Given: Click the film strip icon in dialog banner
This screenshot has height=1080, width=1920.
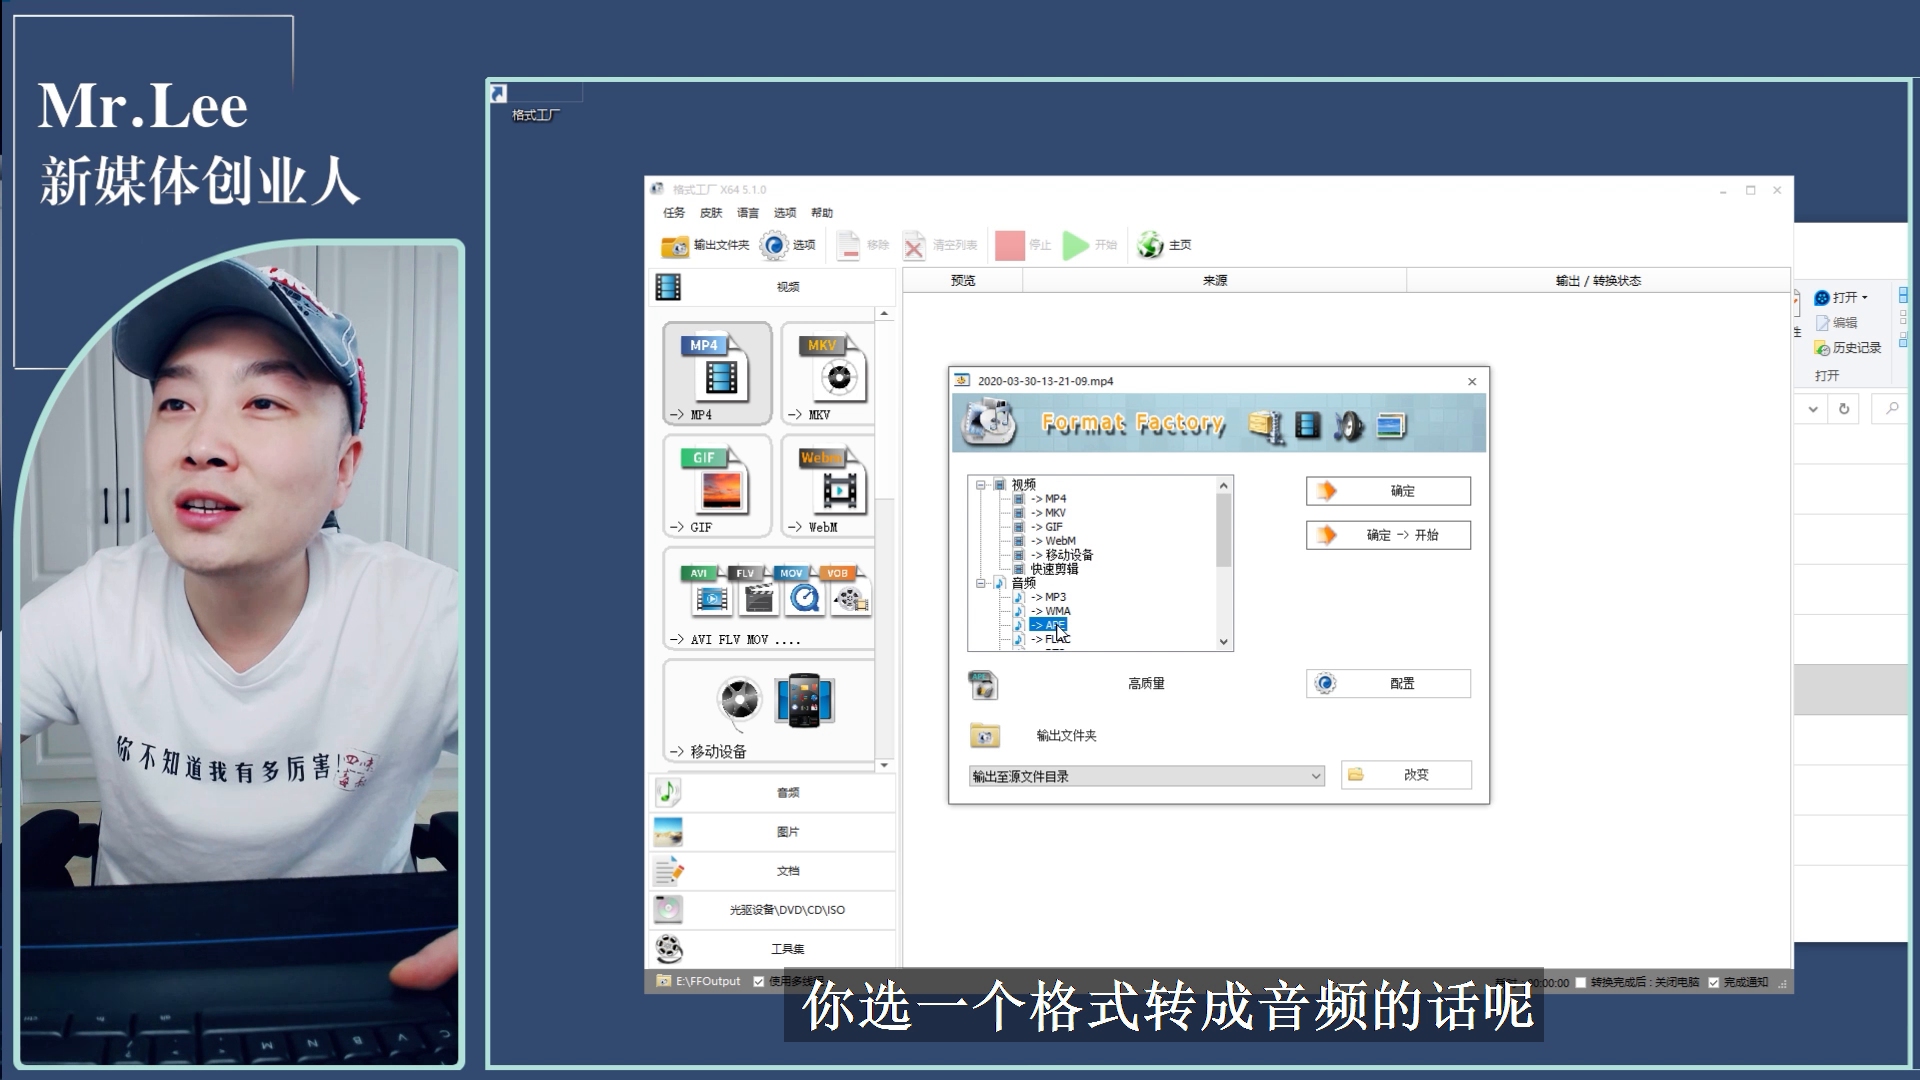Looking at the screenshot, I should [1308, 426].
